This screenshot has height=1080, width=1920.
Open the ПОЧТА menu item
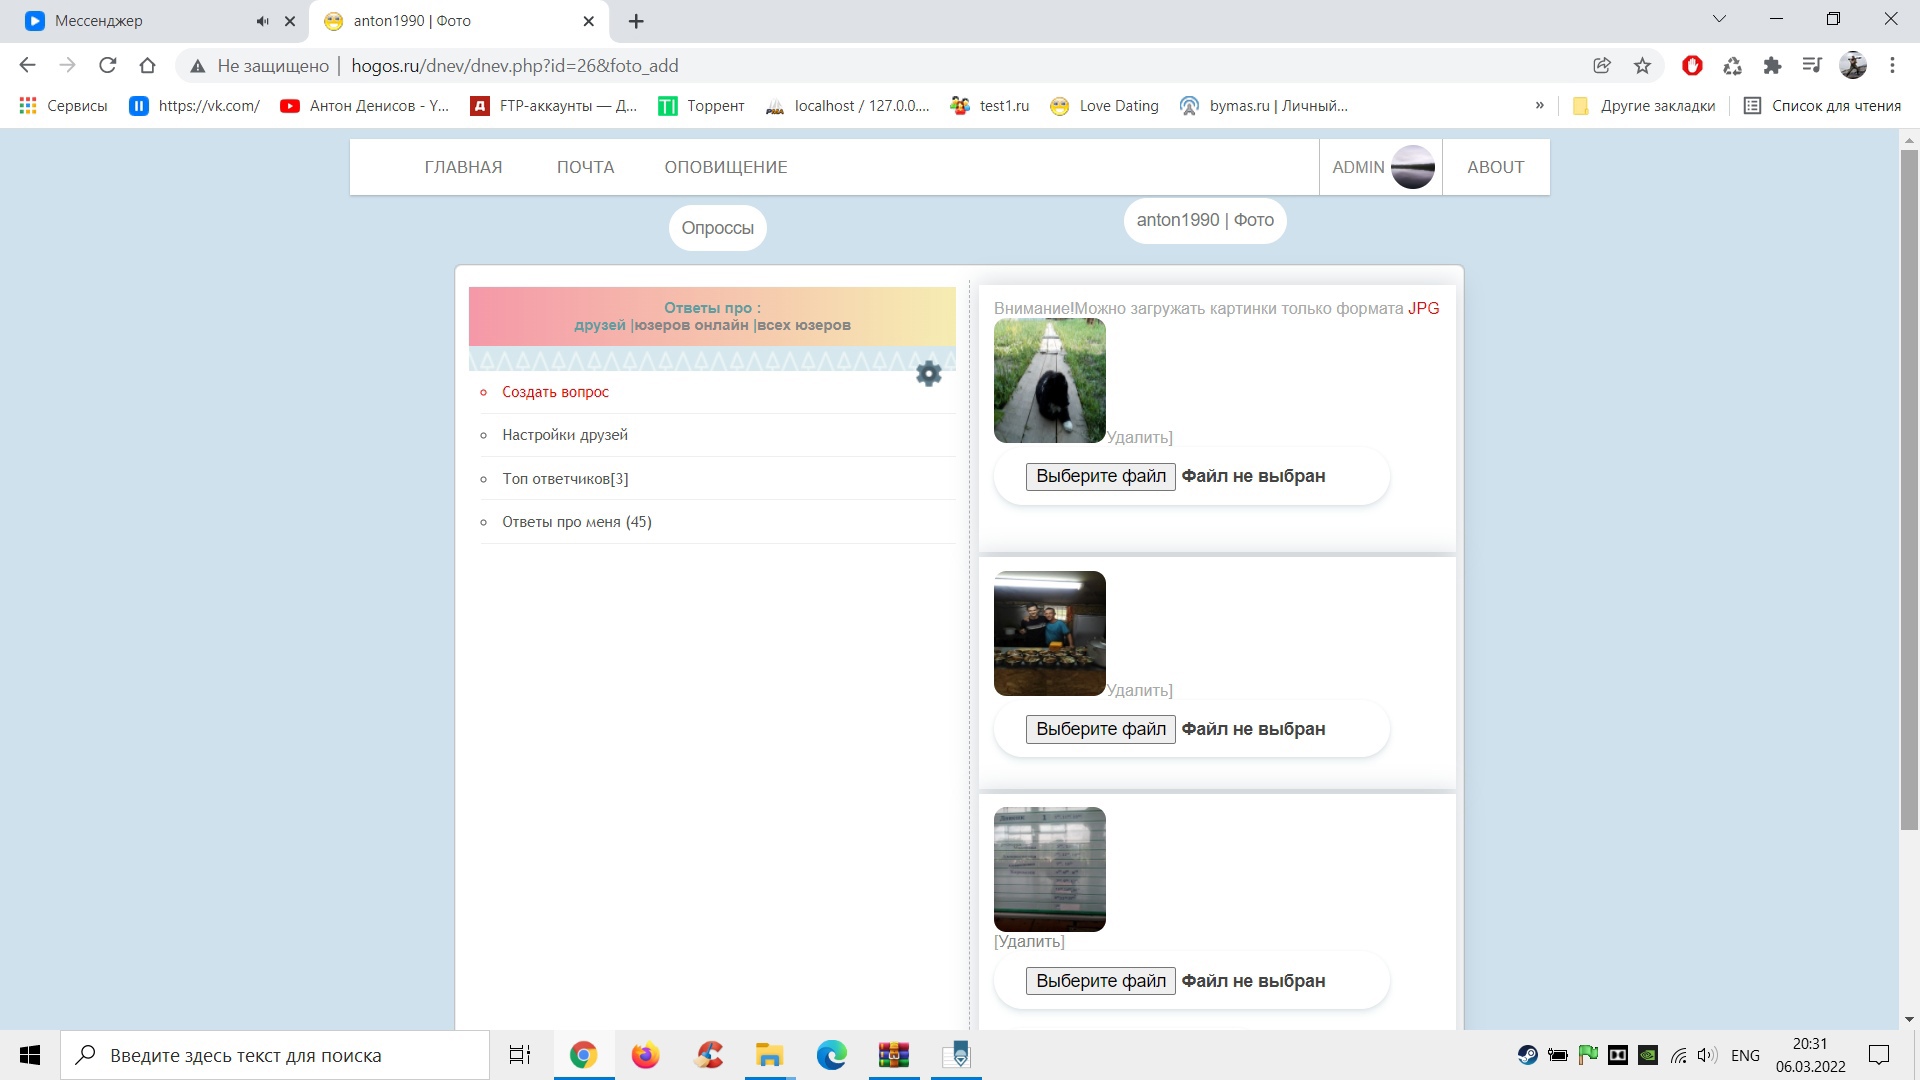coord(585,167)
